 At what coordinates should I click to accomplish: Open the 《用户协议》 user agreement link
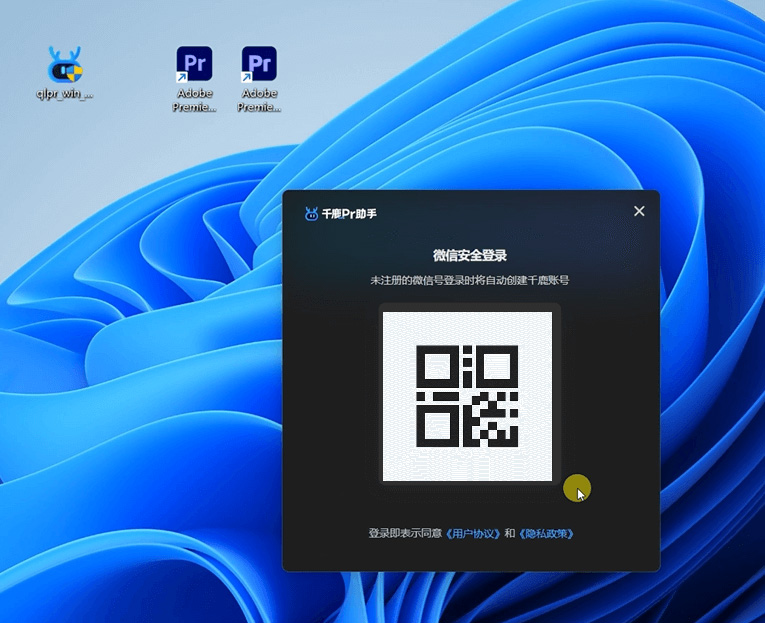coord(473,534)
